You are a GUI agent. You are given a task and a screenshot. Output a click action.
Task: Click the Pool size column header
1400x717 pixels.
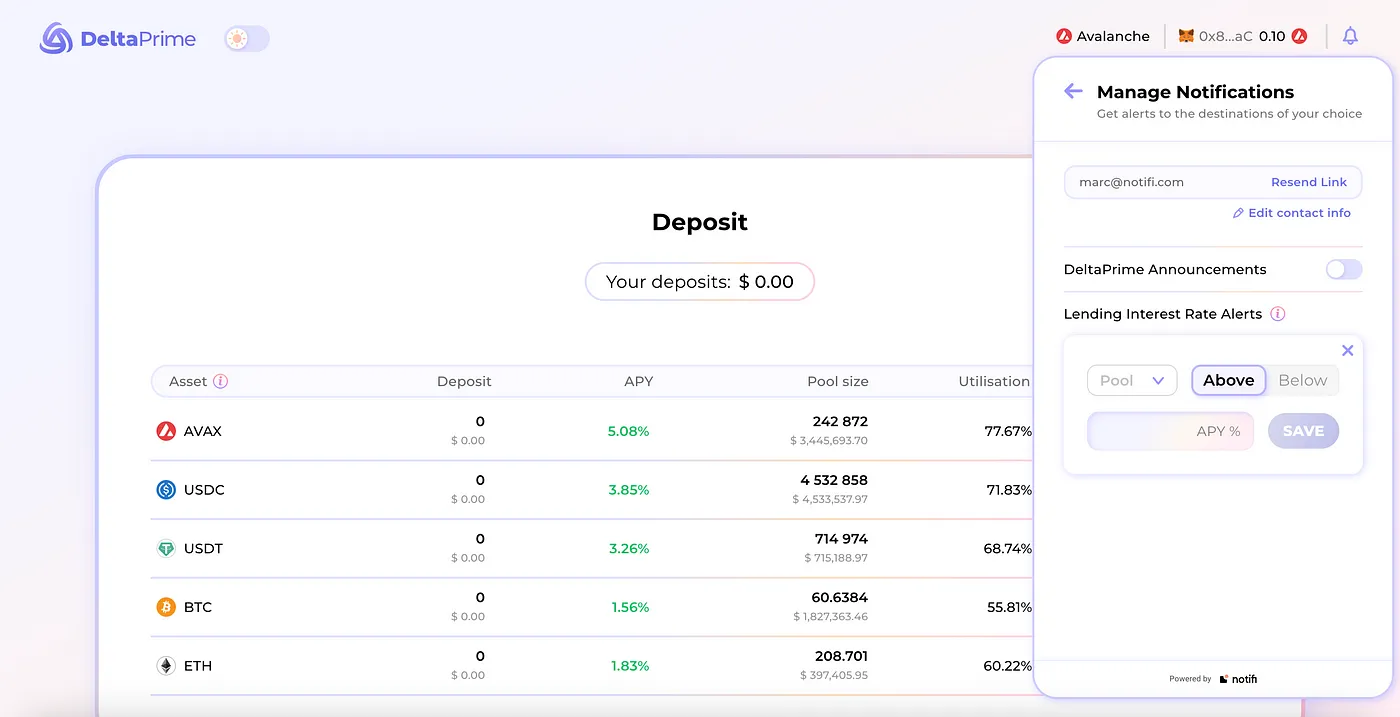point(838,381)
